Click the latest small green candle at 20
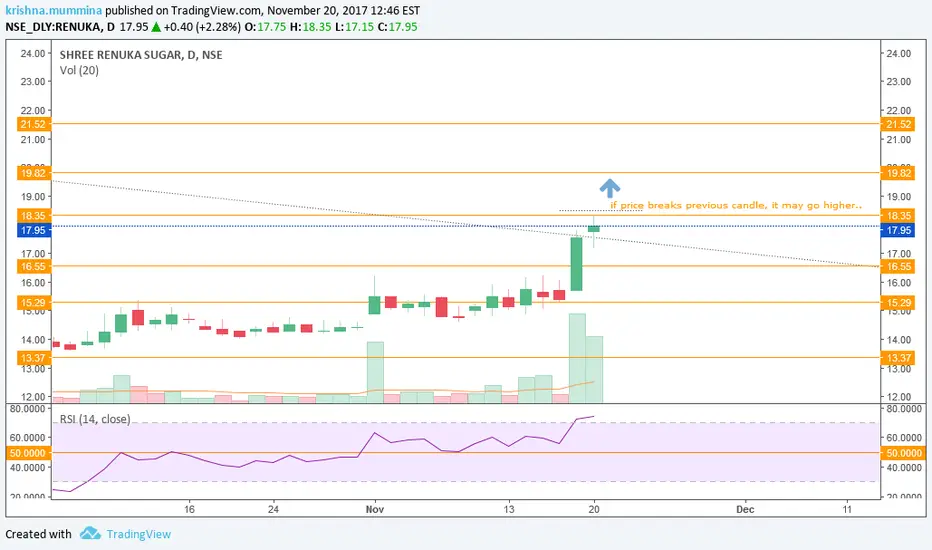Screen dimensions: 932x550 594,229
